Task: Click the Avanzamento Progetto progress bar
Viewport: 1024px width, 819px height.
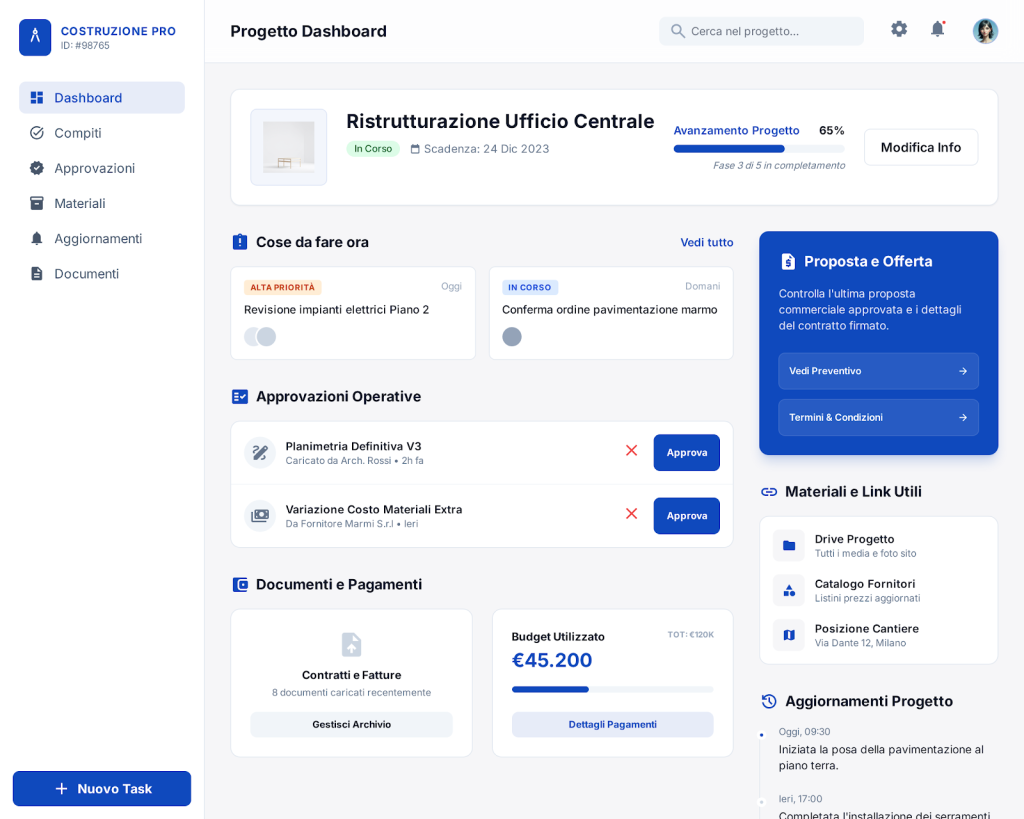Action: coord(758,149)
